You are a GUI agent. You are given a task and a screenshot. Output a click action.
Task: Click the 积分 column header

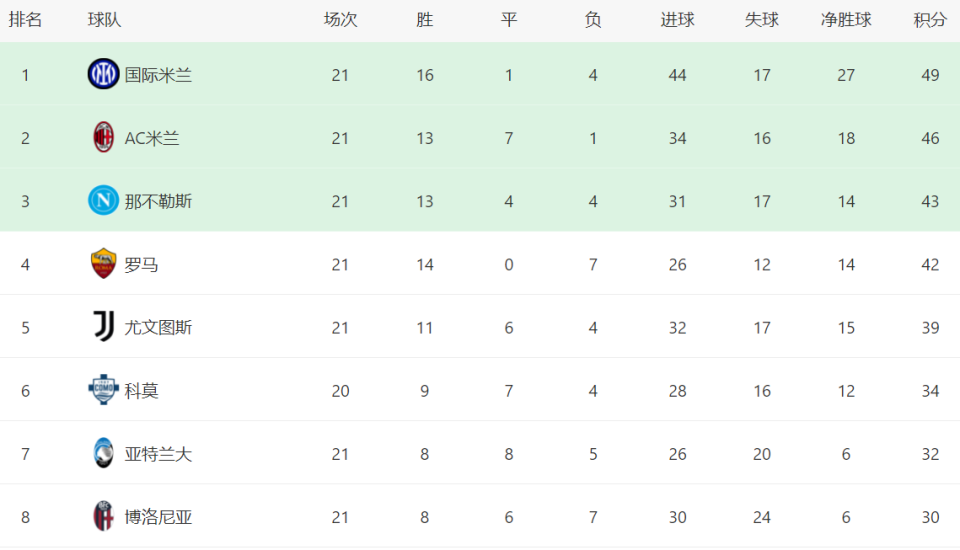930,20
